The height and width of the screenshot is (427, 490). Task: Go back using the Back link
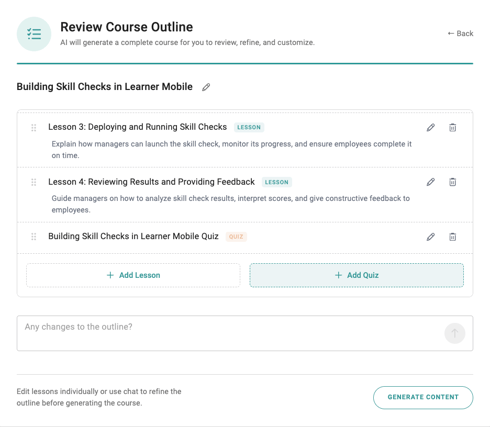click(460, 33)
